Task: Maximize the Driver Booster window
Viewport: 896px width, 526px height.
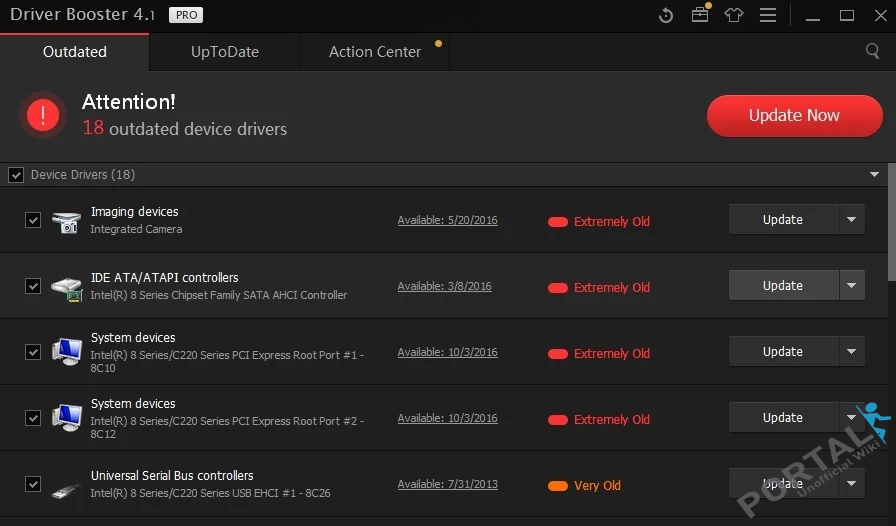Action: point(847,15)
